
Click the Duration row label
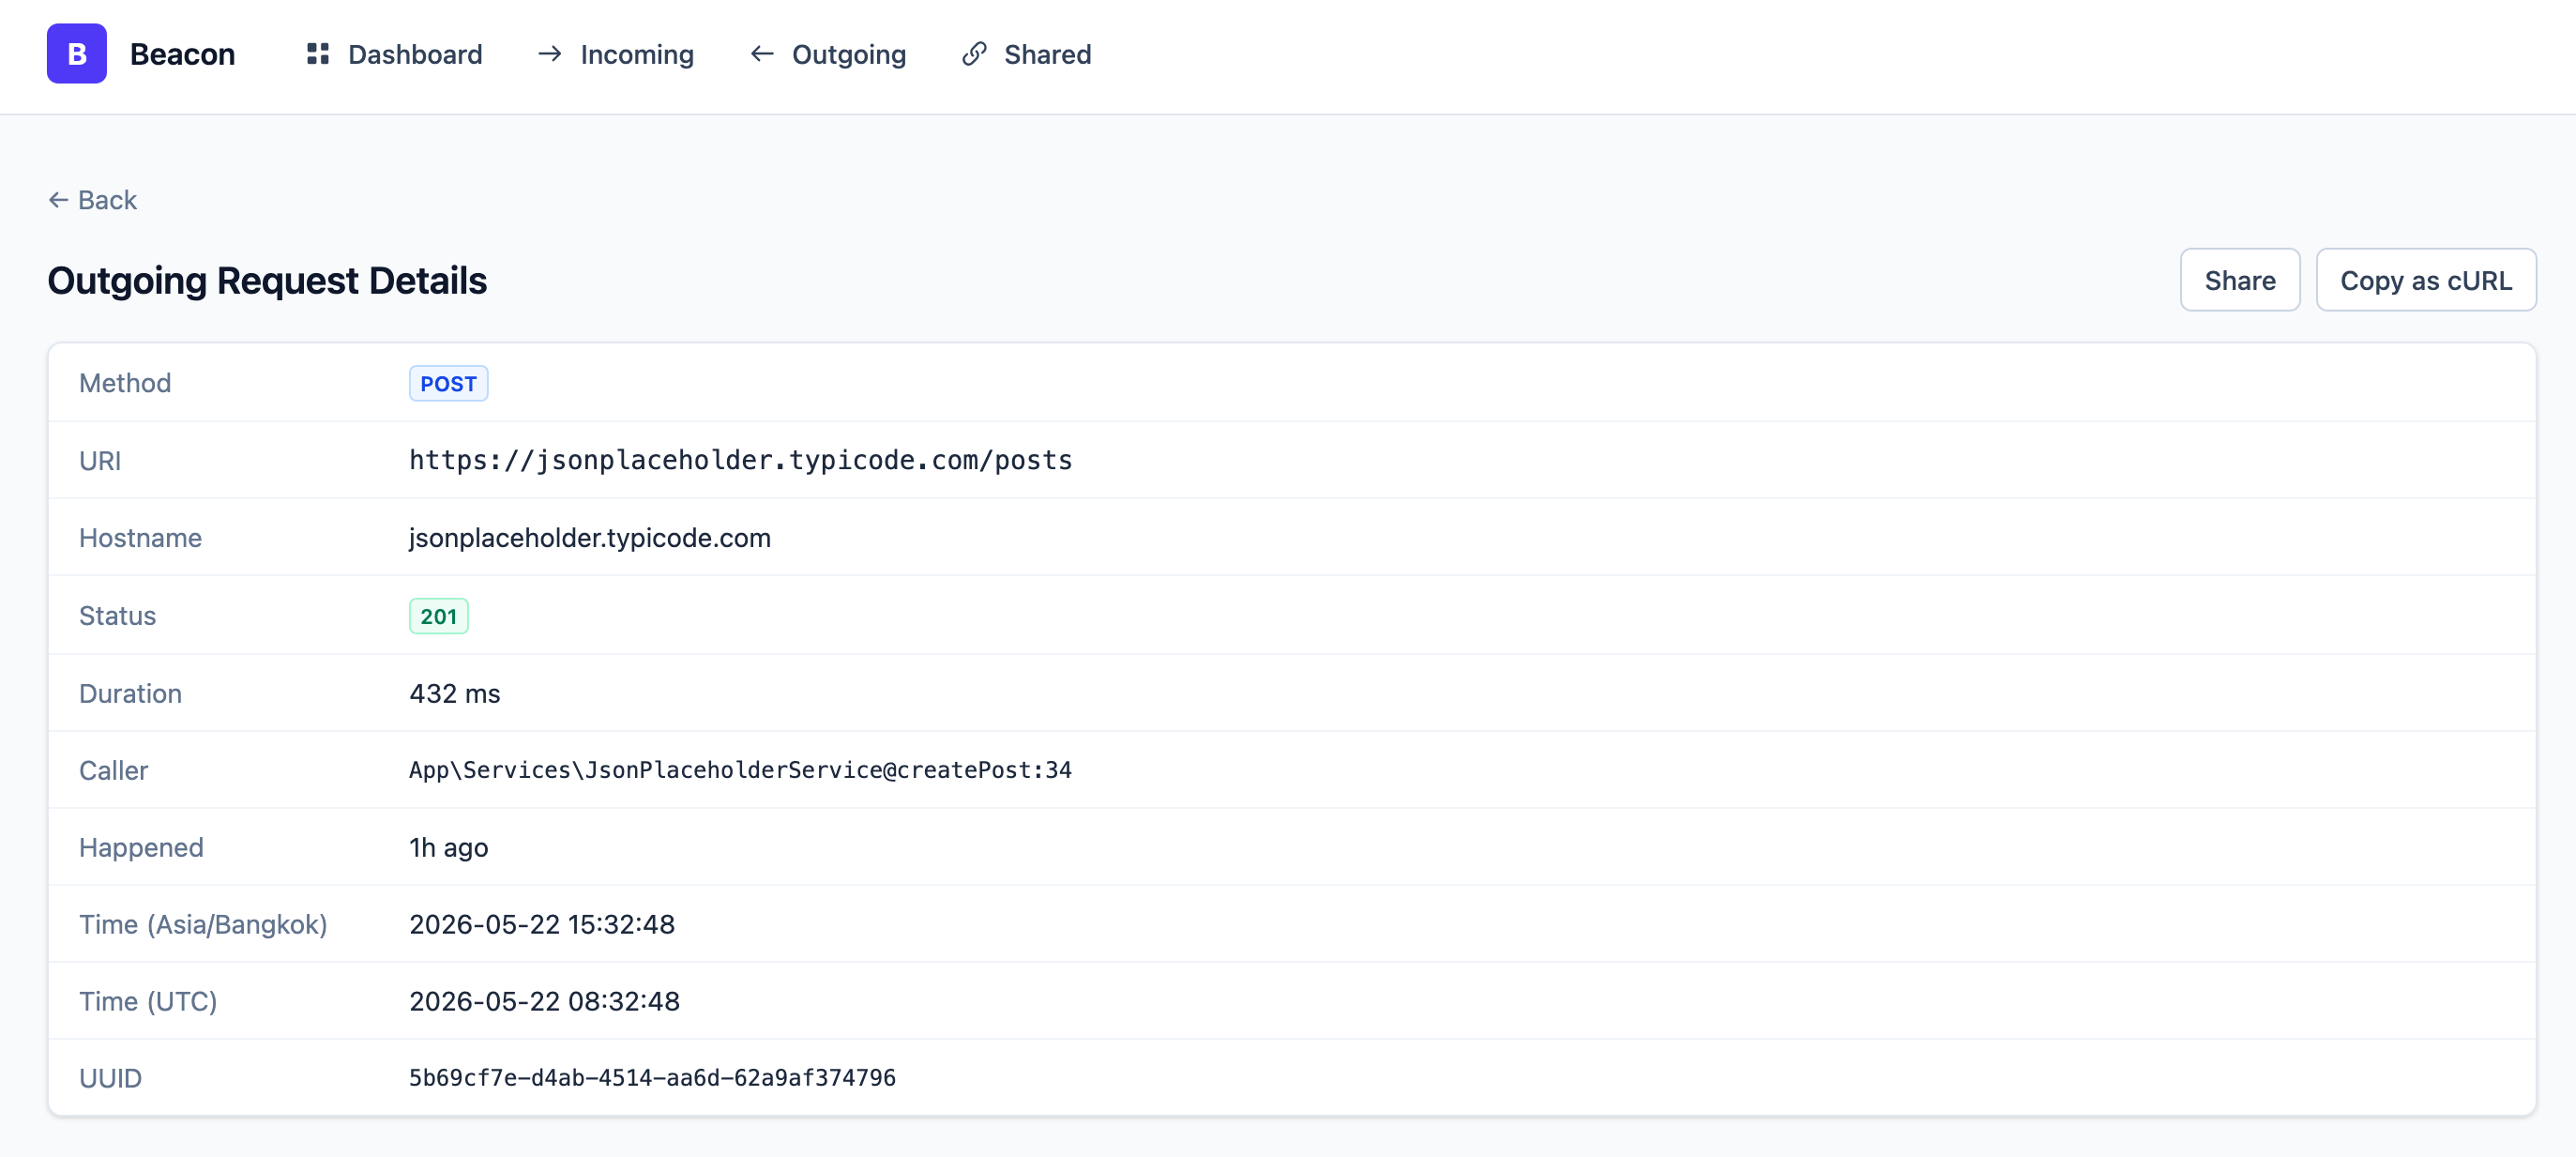point(130,694)
